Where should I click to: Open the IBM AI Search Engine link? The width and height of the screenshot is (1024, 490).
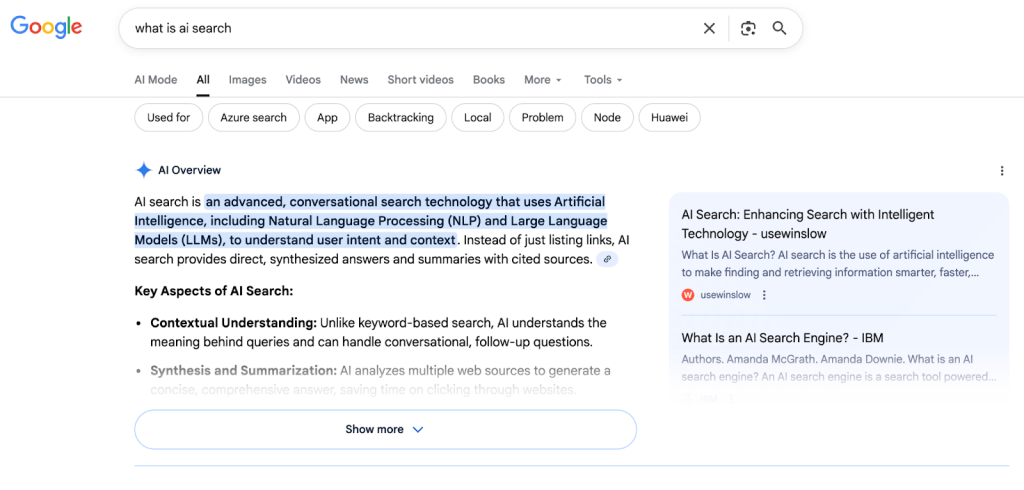tap(782, 338)
